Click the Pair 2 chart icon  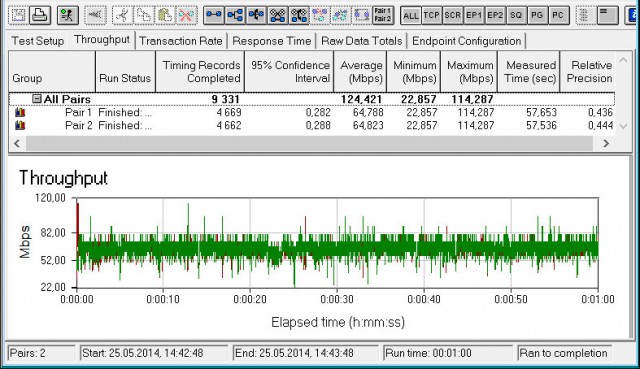click(20, 125)
